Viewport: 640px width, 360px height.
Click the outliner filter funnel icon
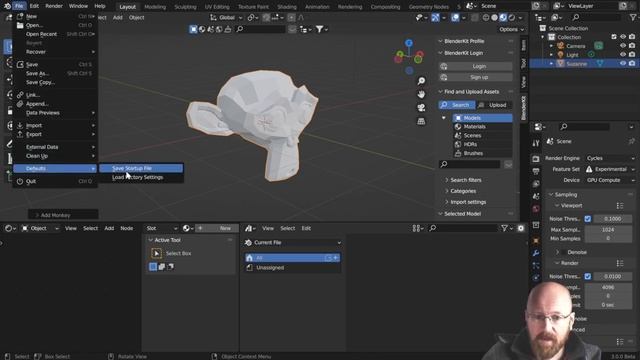point(633,18)
